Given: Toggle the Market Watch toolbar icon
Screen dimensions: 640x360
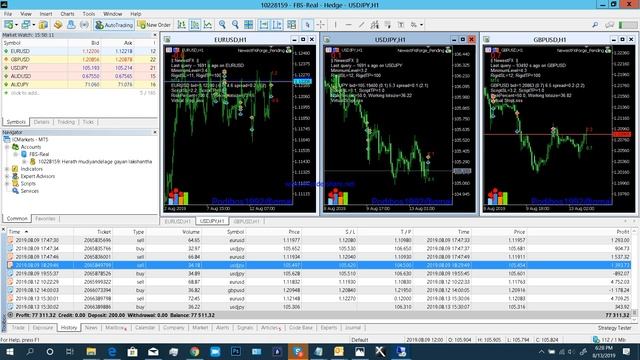Looking at the screenshot, I should (43, 25).
